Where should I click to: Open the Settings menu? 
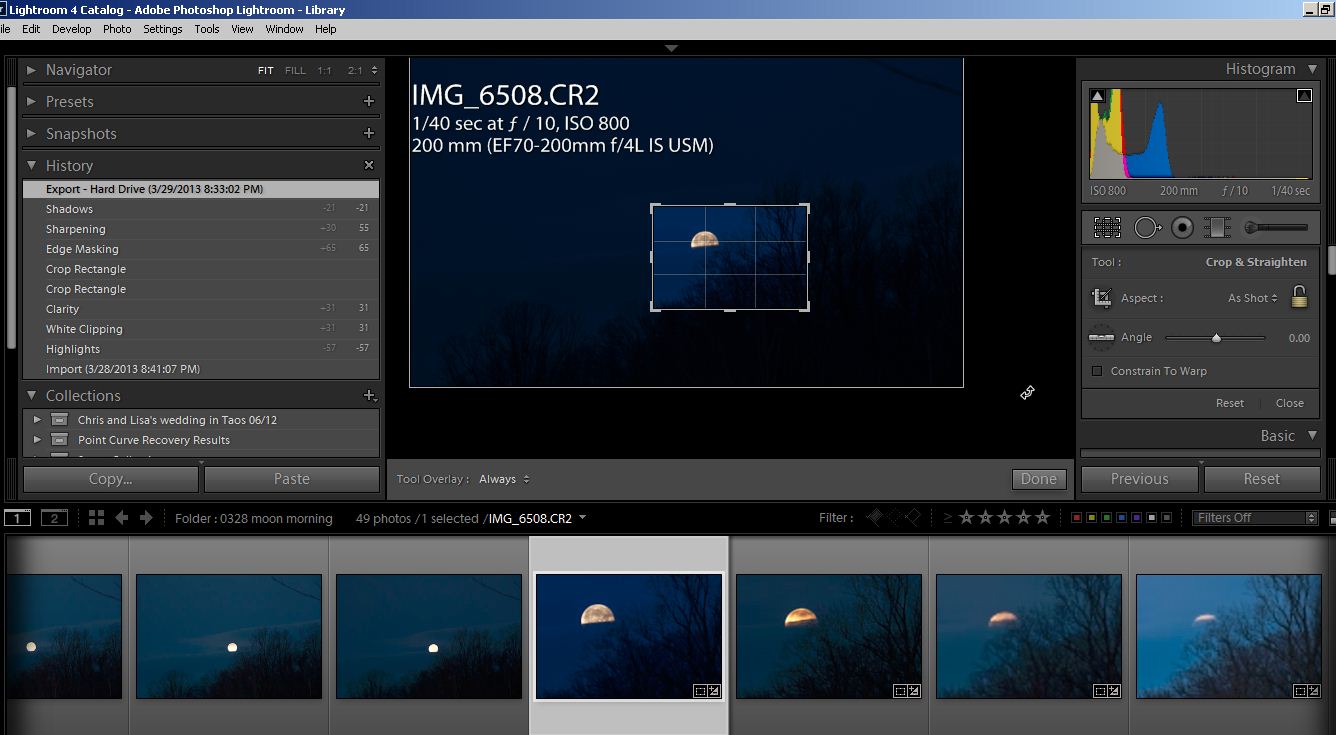(162, 29)
